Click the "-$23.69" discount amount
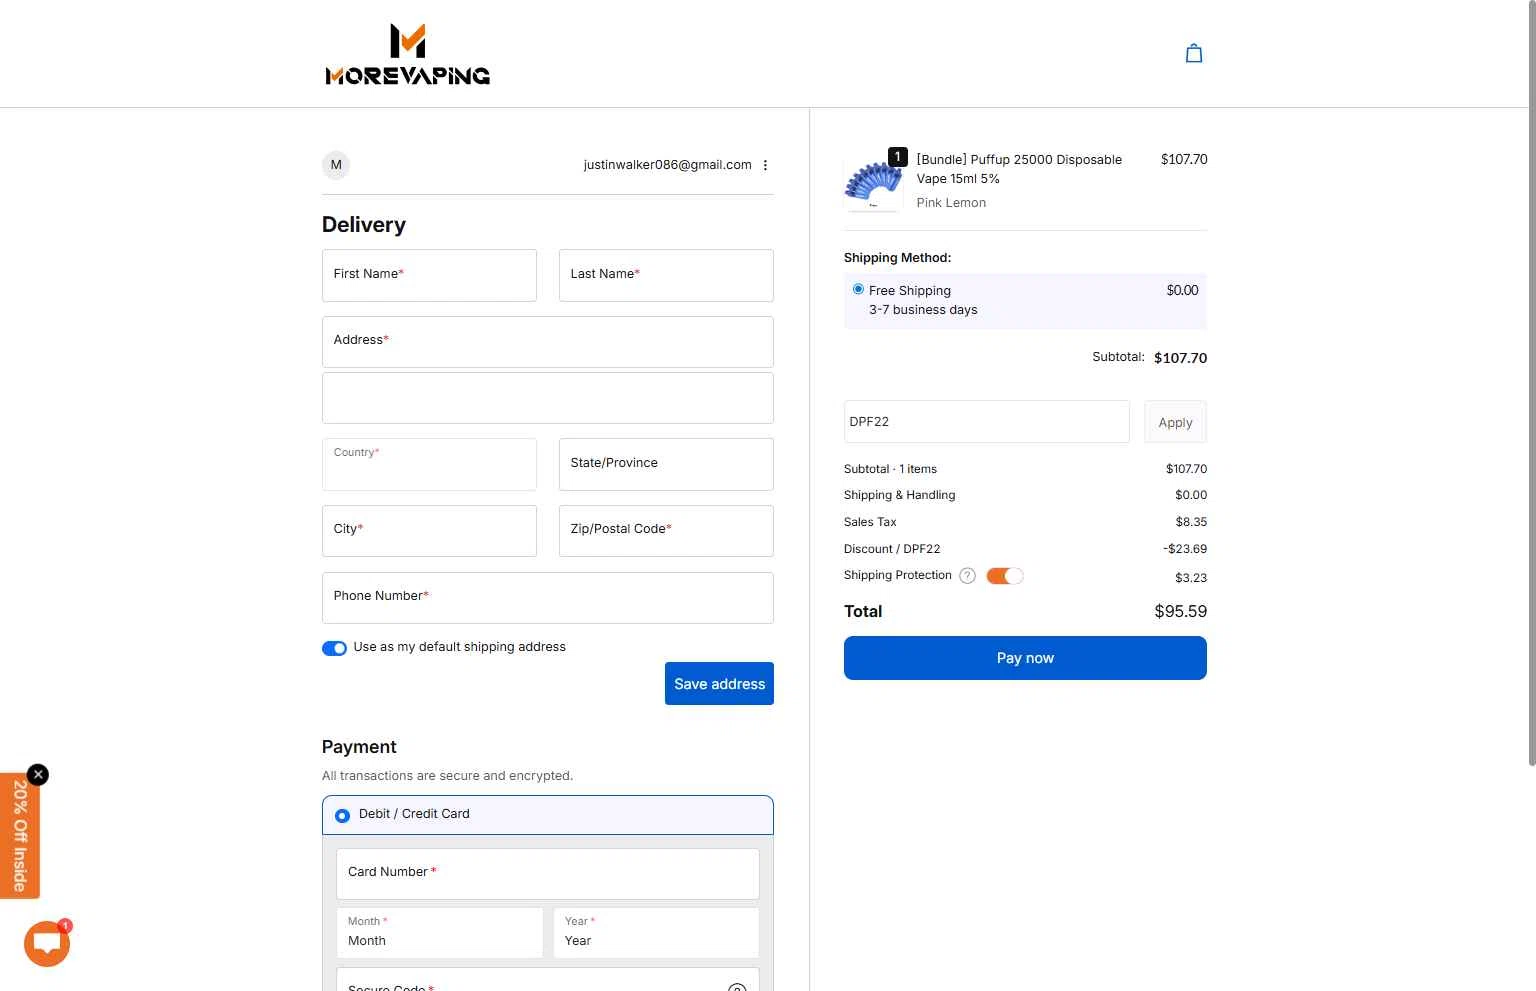This screenshot has height=991, width=1536. coord(1185,549)
